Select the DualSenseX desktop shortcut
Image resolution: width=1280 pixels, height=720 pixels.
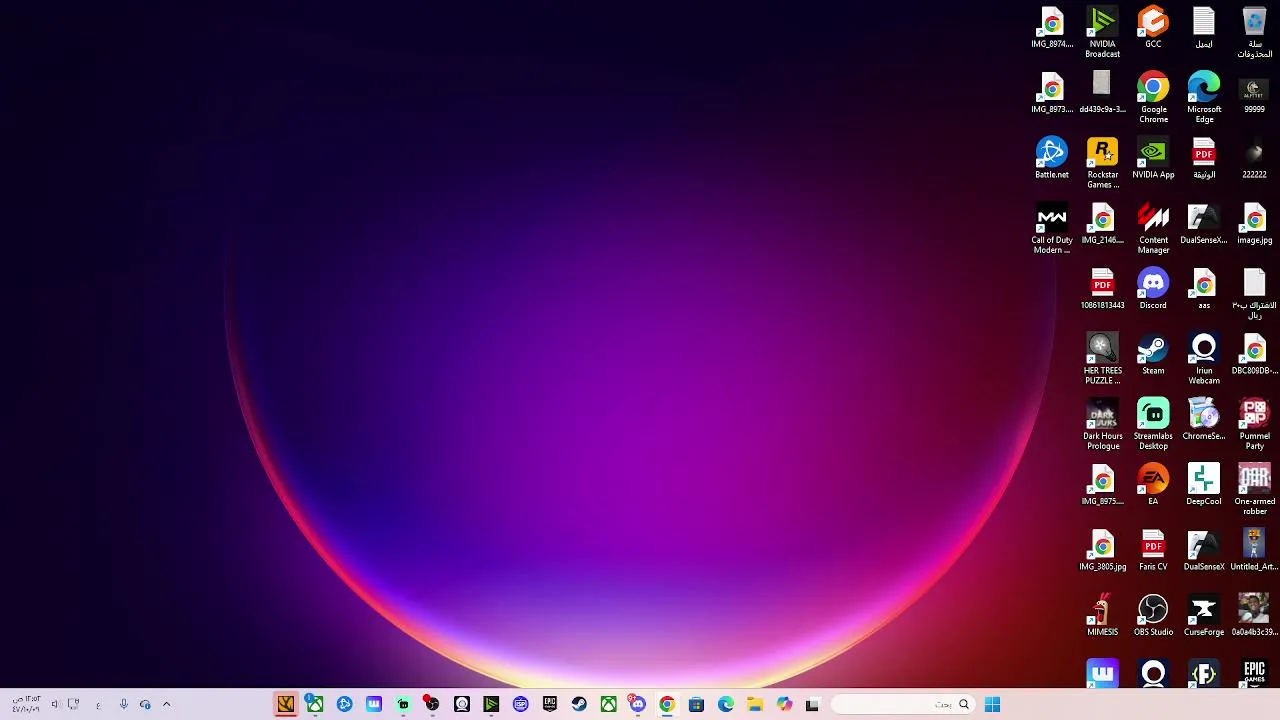(x=1204, y=550)
